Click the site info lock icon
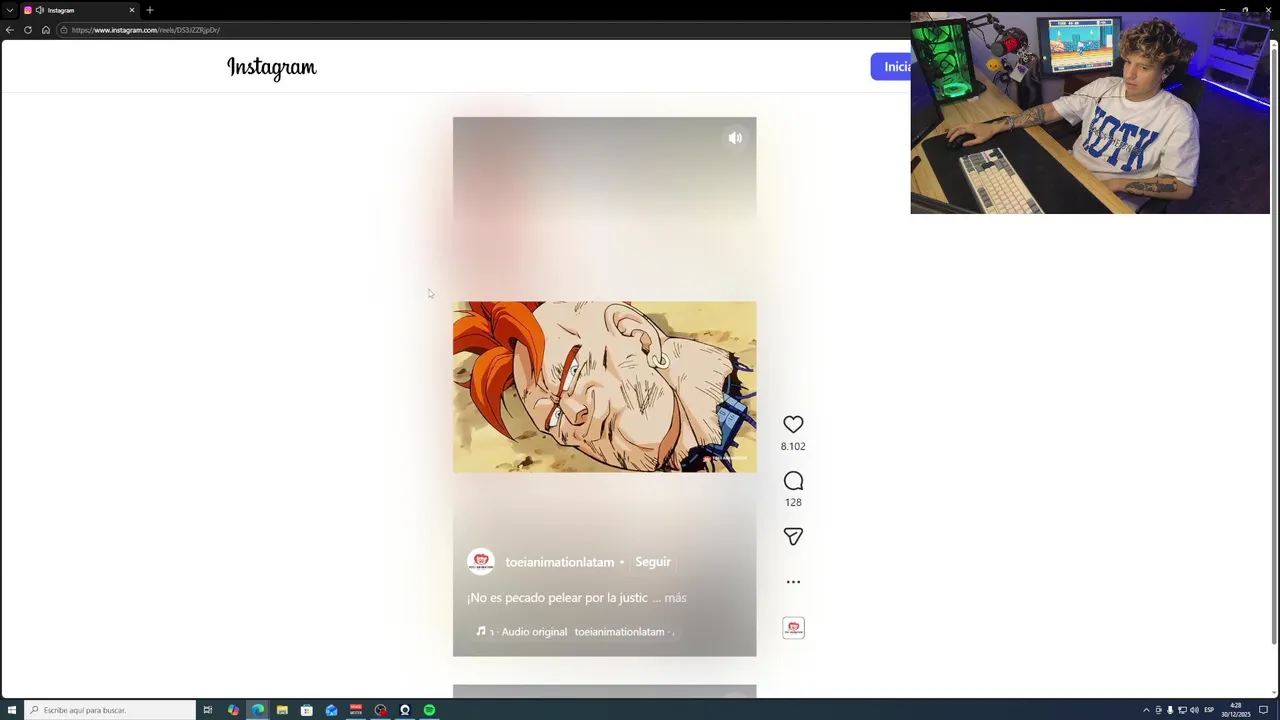The height and width of the screenshot is (720, 1280). point(63,30)
